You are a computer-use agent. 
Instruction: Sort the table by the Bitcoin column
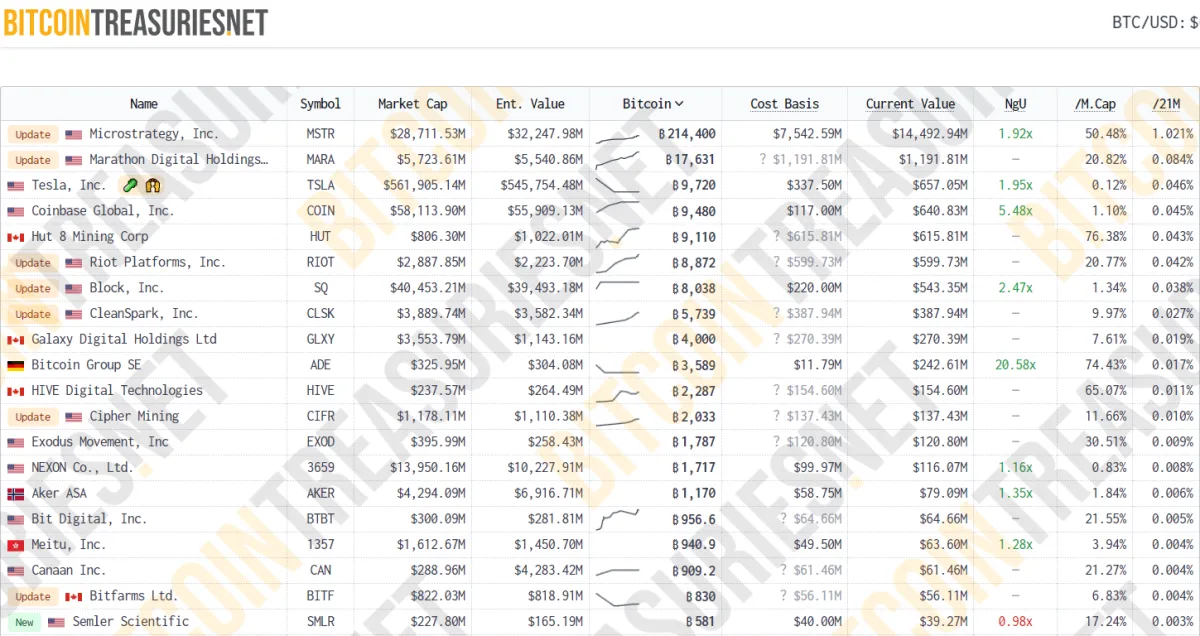coord(653,104)
